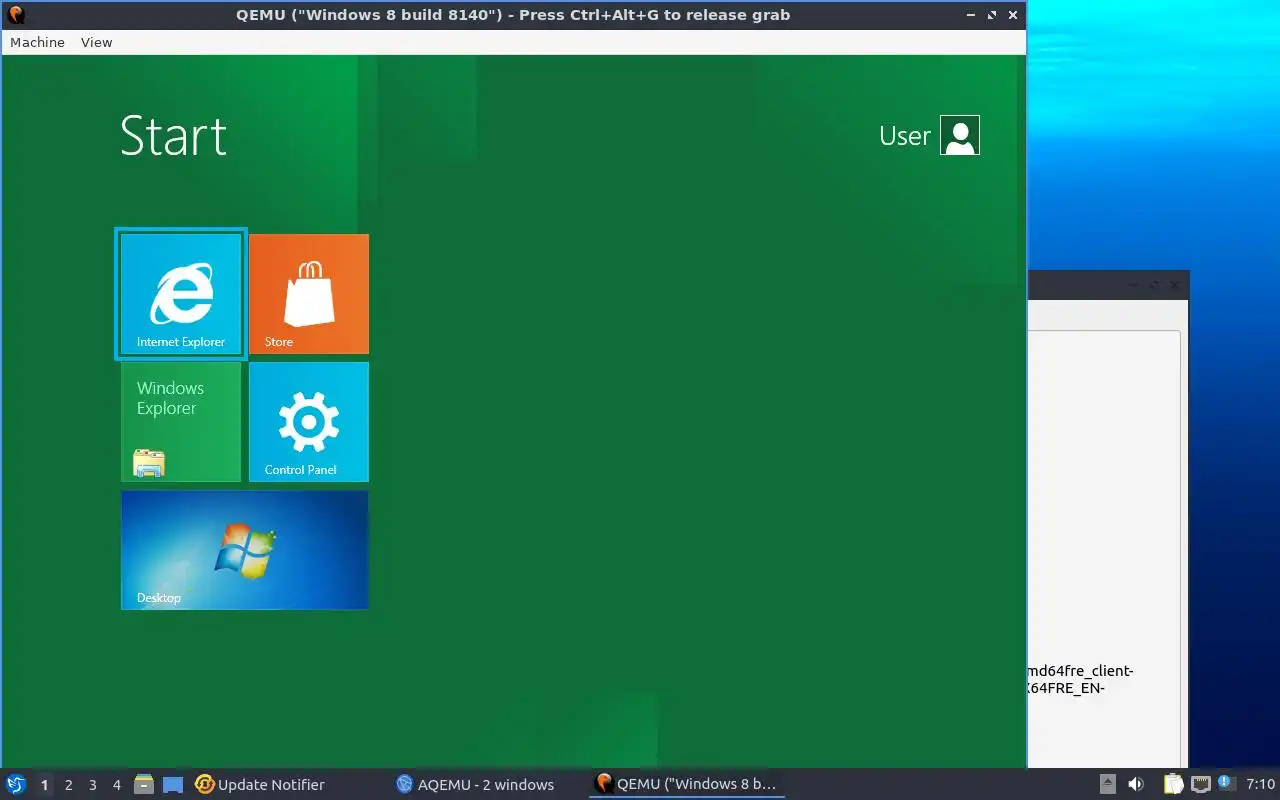
Task: Click the Start heading text
Action: (x=174, y=136)
